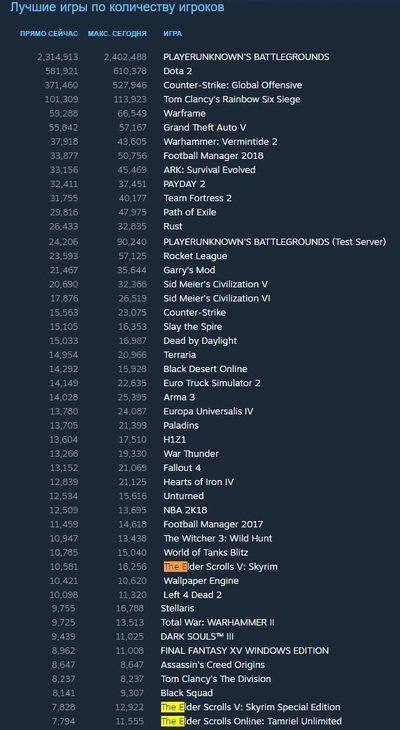Open FINAL FANTASY XV WINDOWS EDITION
The image size is (400, 730).
pos(244,650)
